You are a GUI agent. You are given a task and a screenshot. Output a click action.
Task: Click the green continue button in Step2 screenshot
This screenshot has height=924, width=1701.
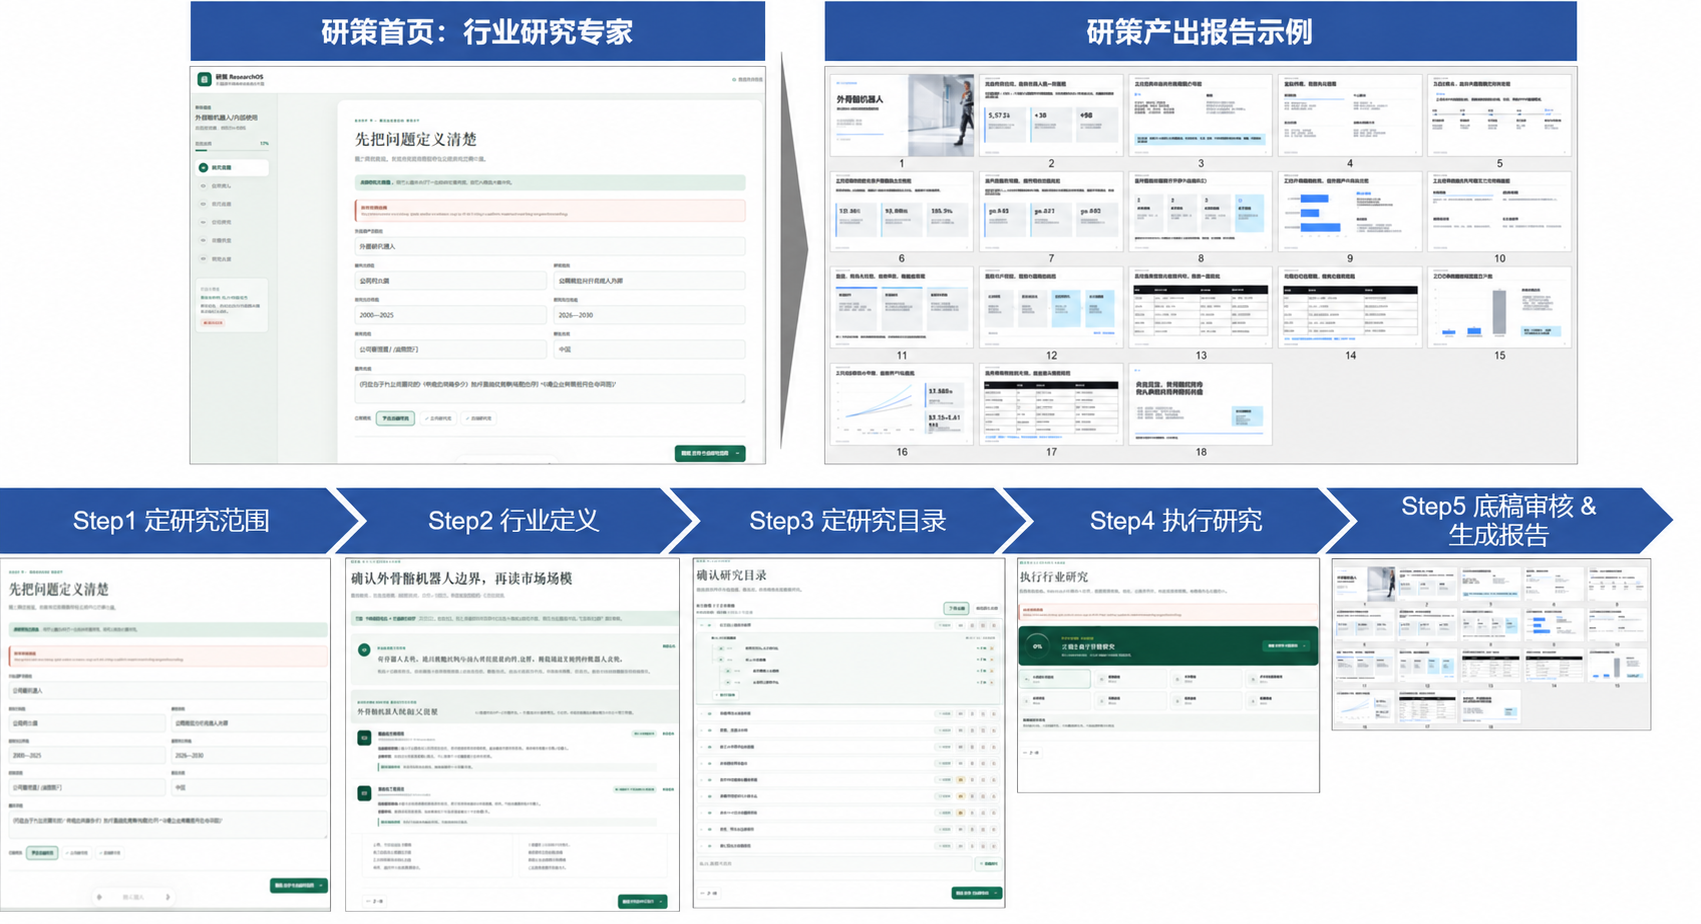pos(642,901)
